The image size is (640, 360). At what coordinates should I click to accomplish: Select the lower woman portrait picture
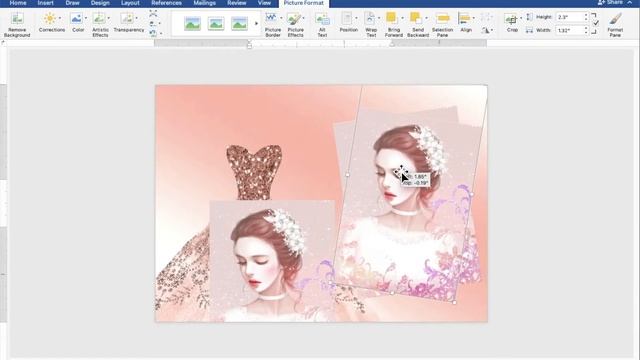[x=272, y=261]
